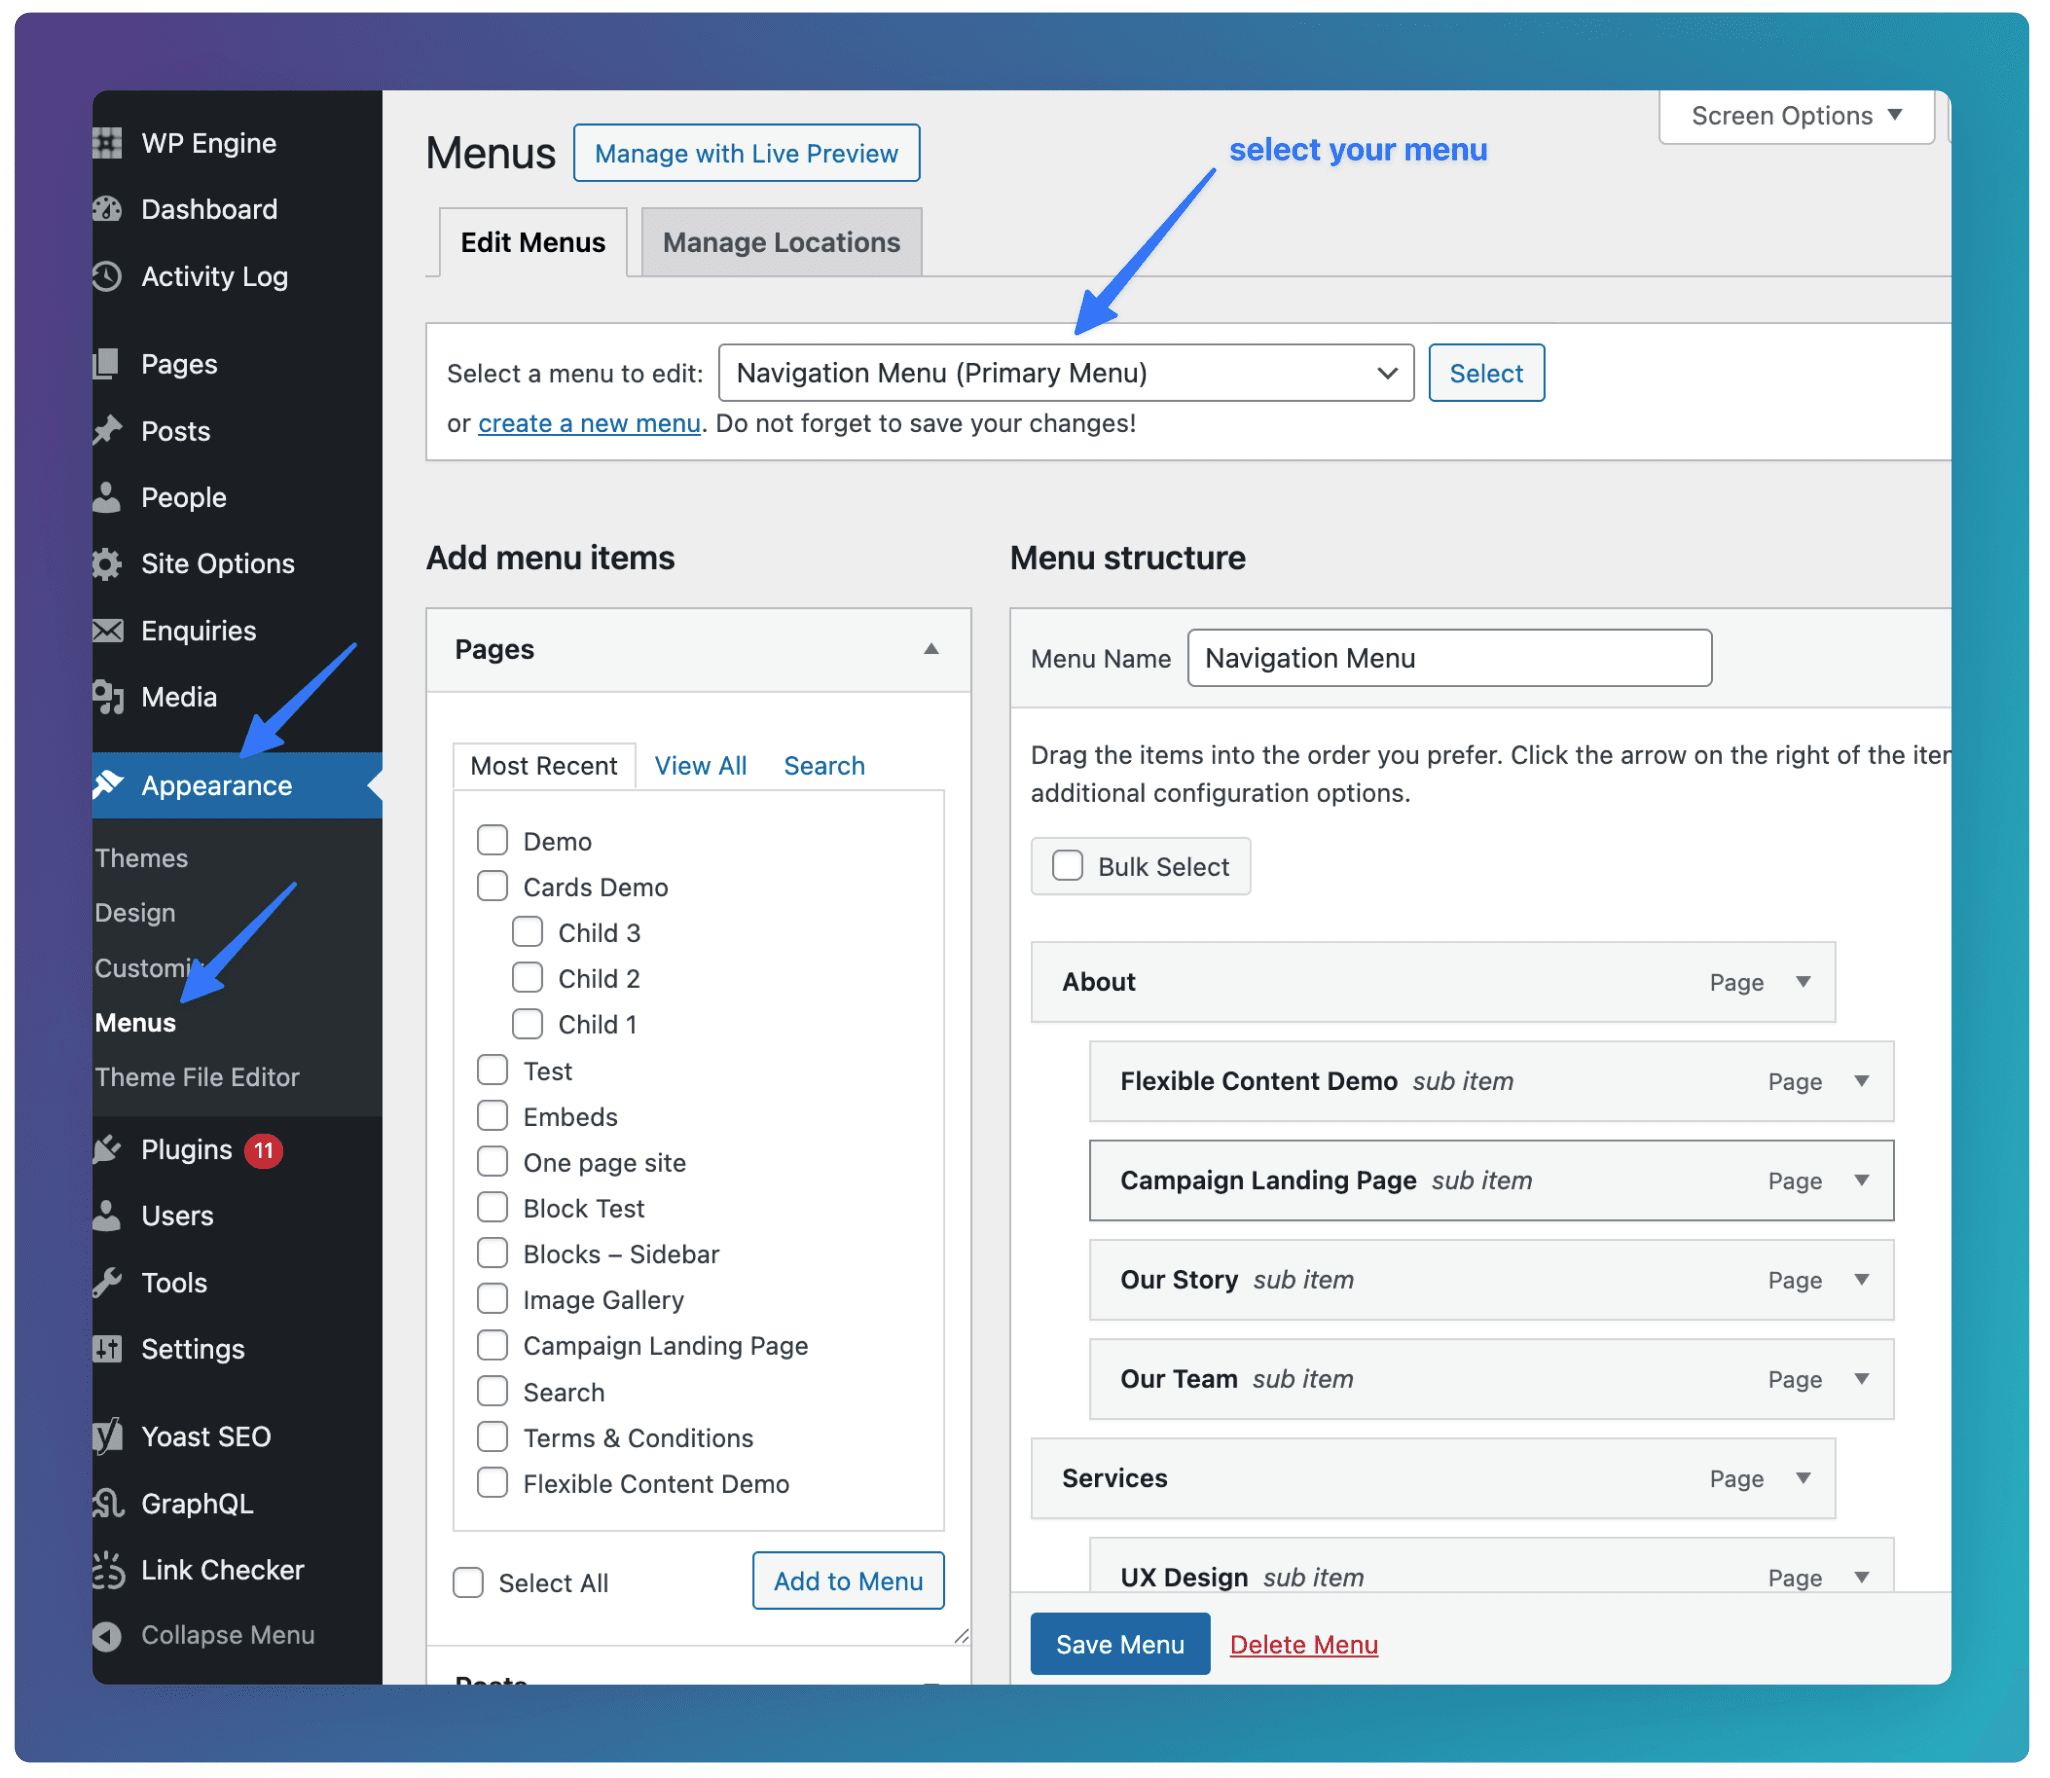This screenshot has height=1778, width=2050.
Task: Expand the Campaign Landing Page sub item arrow
Action: tap(1862, 1180)
